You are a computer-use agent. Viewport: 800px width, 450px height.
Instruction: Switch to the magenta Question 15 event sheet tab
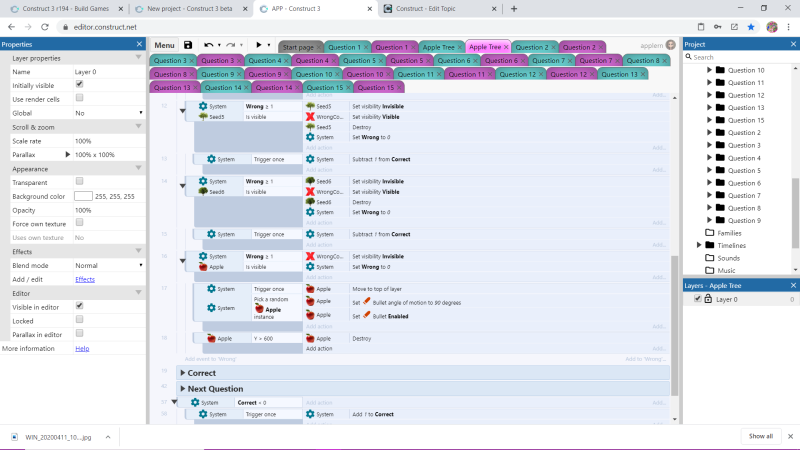pos(376,87)
